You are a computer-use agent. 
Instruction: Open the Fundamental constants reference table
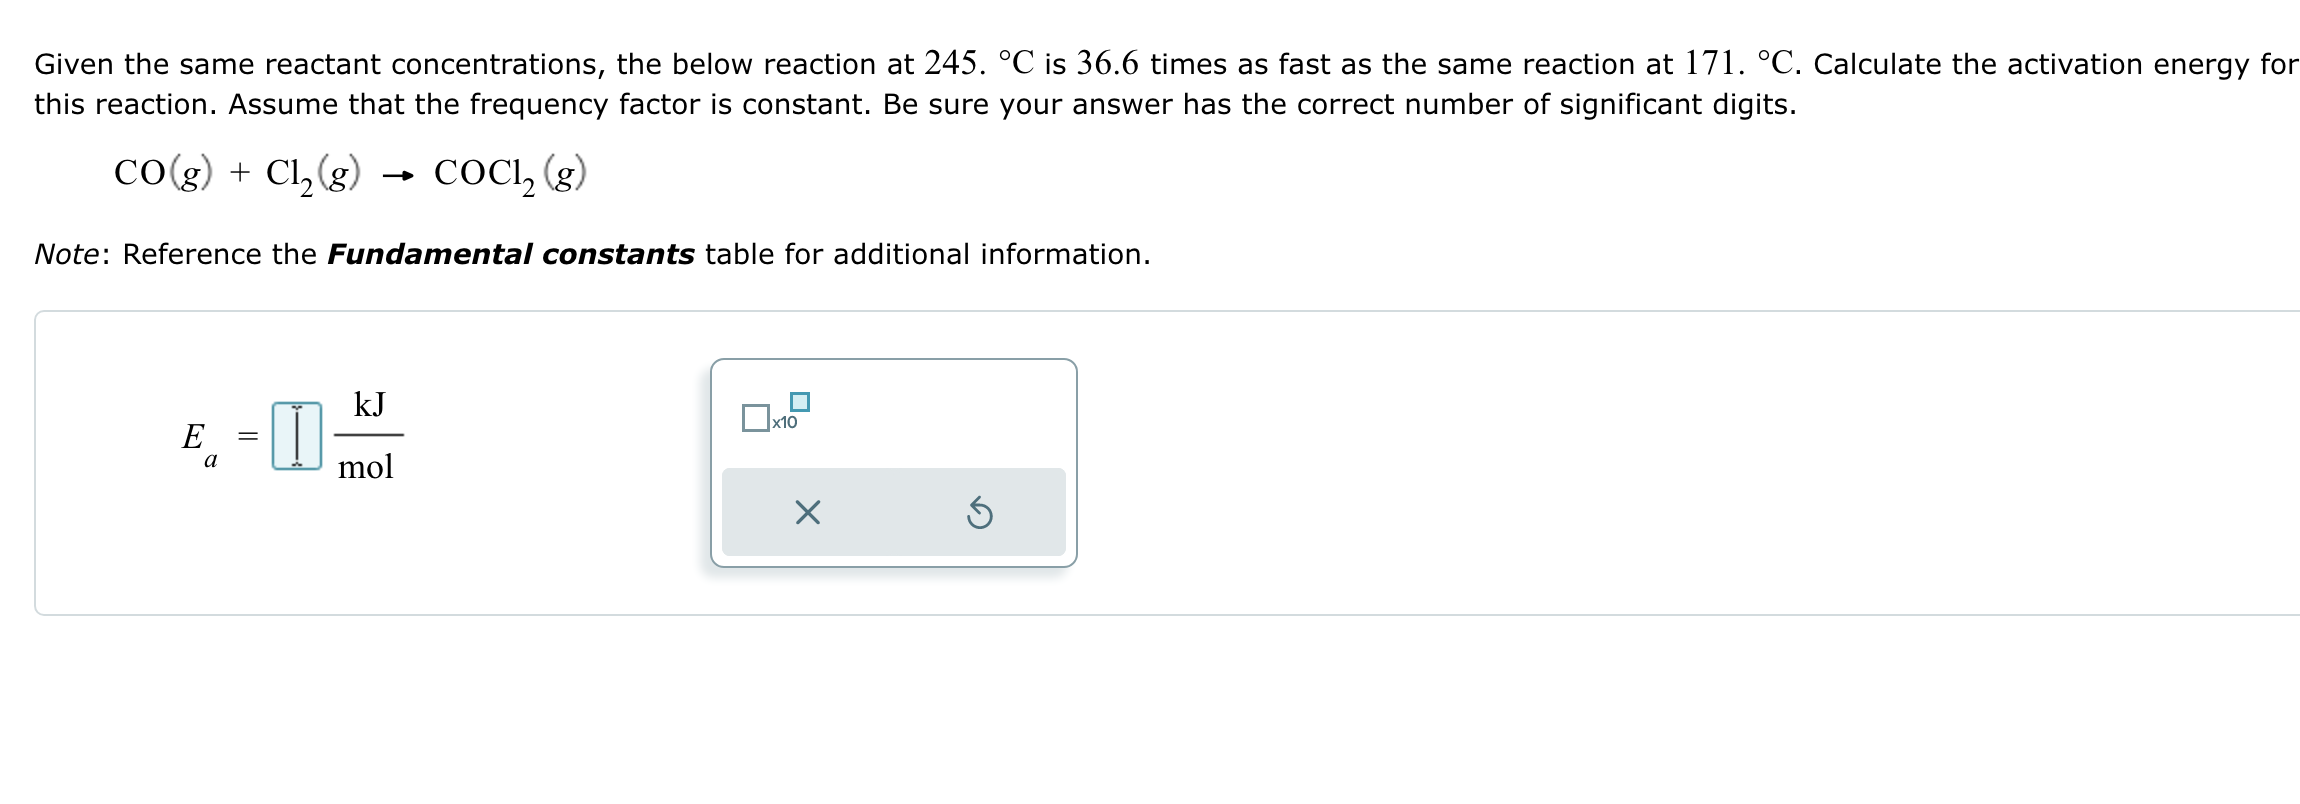[510, 254]
